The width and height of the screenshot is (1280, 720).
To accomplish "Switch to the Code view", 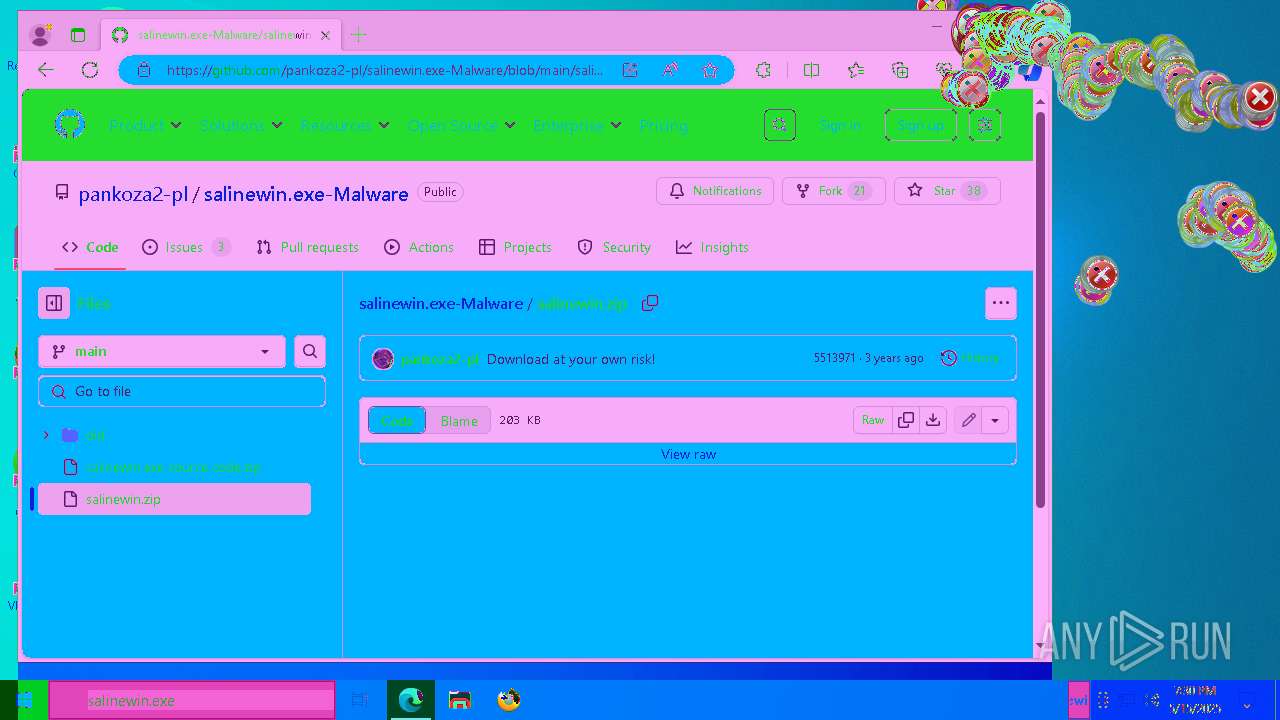I will pyautogui.click(x=397, y=421).
